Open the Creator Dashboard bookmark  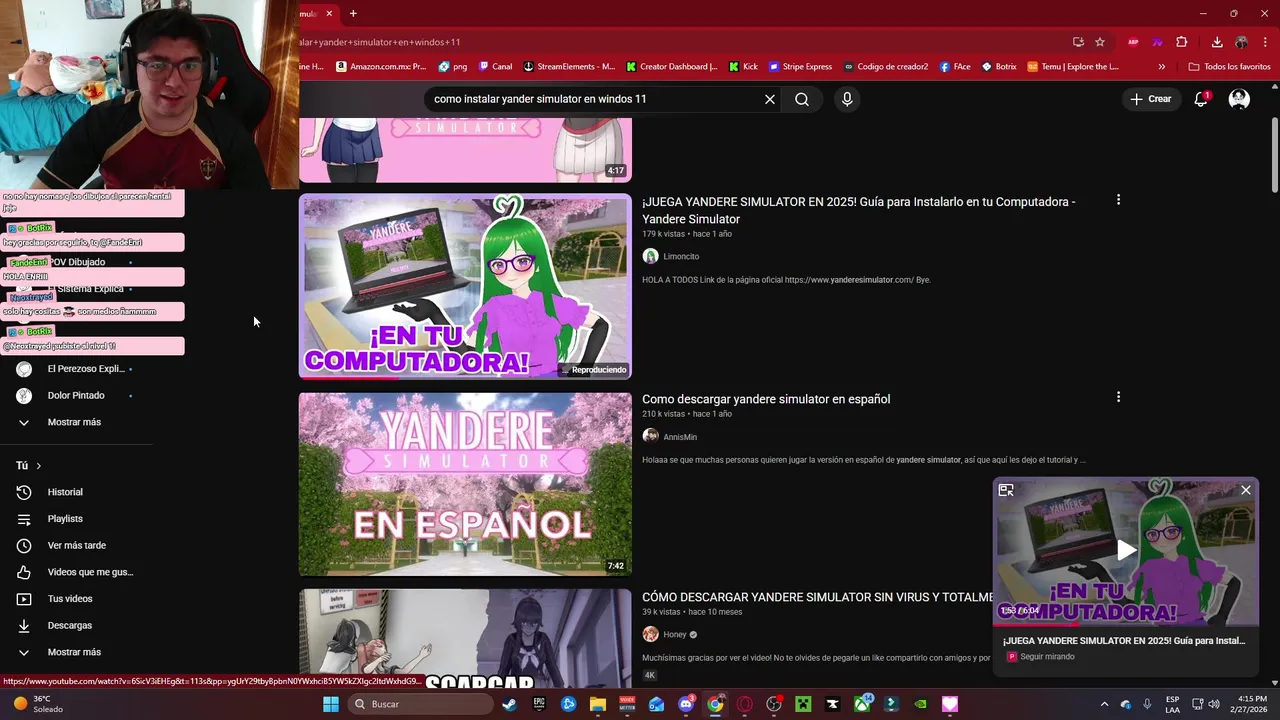[672, 67]
